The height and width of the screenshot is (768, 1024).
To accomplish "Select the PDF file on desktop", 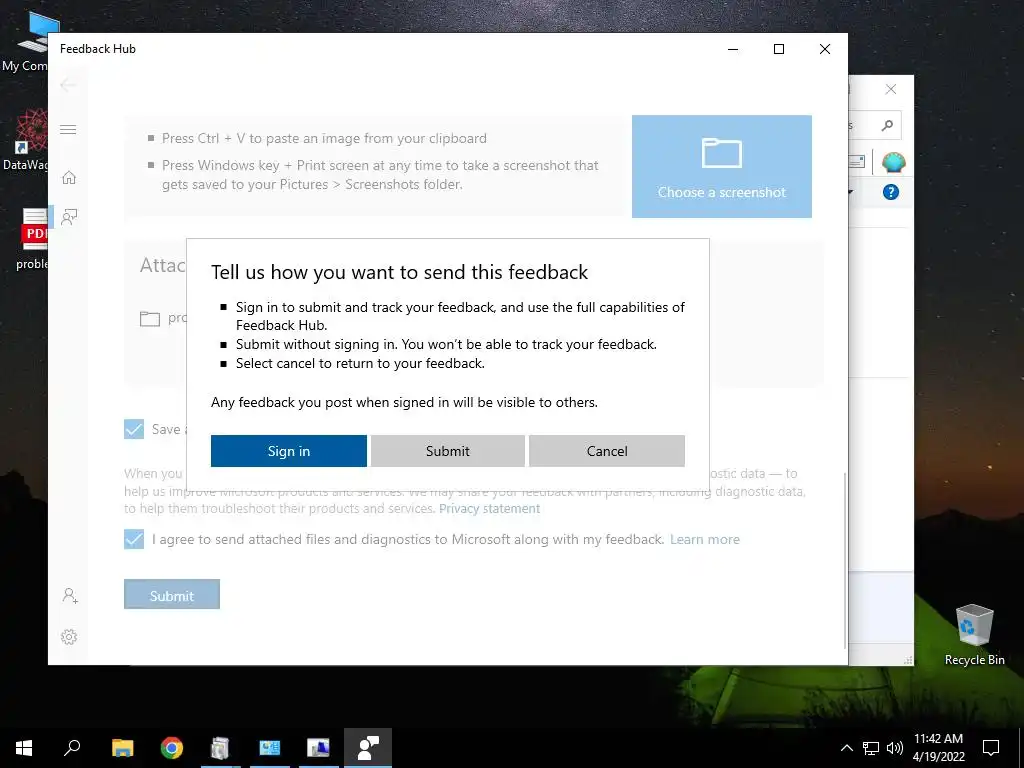I will (x=31, y=239).
